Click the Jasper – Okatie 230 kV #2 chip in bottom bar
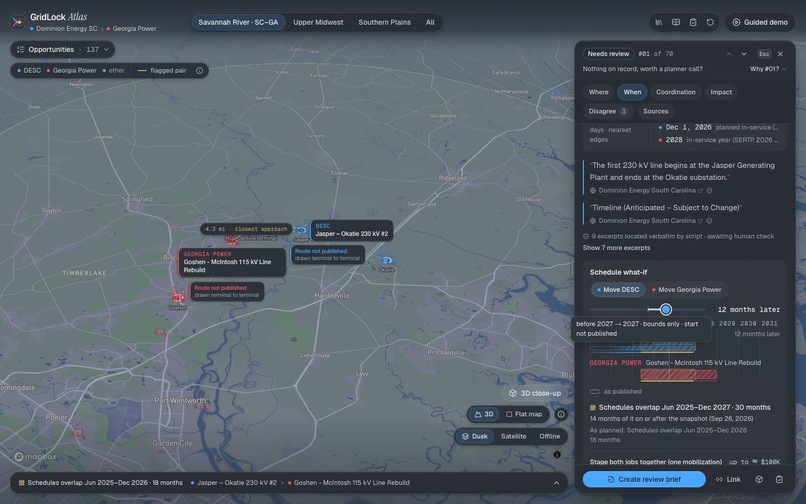Viewport: 806px width, 504px height. (233, 483)
